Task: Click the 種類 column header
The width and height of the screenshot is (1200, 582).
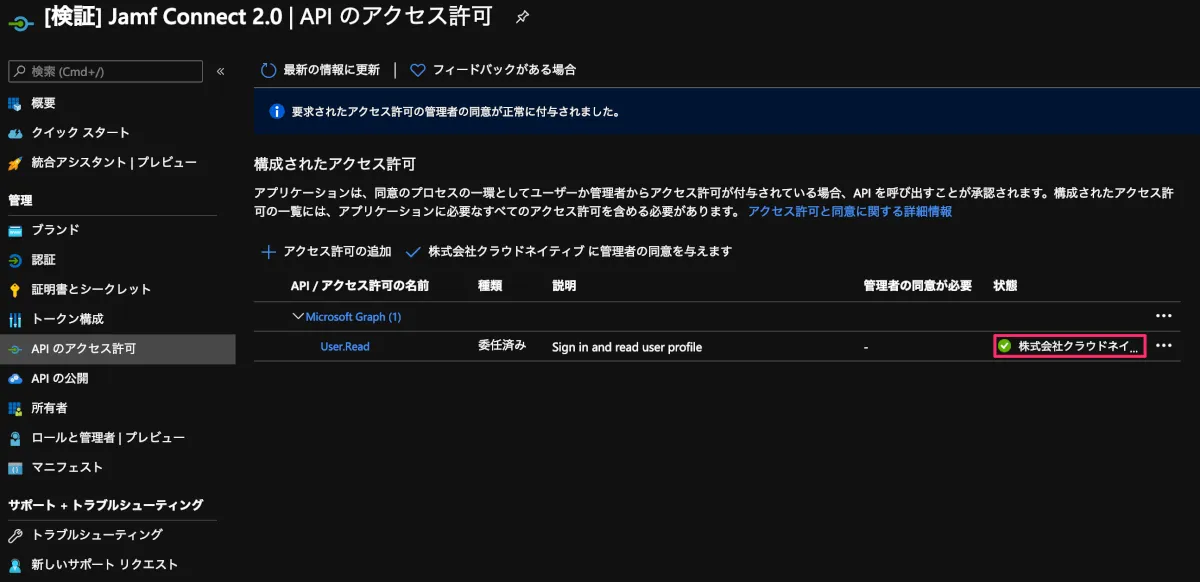Action: 490,286
